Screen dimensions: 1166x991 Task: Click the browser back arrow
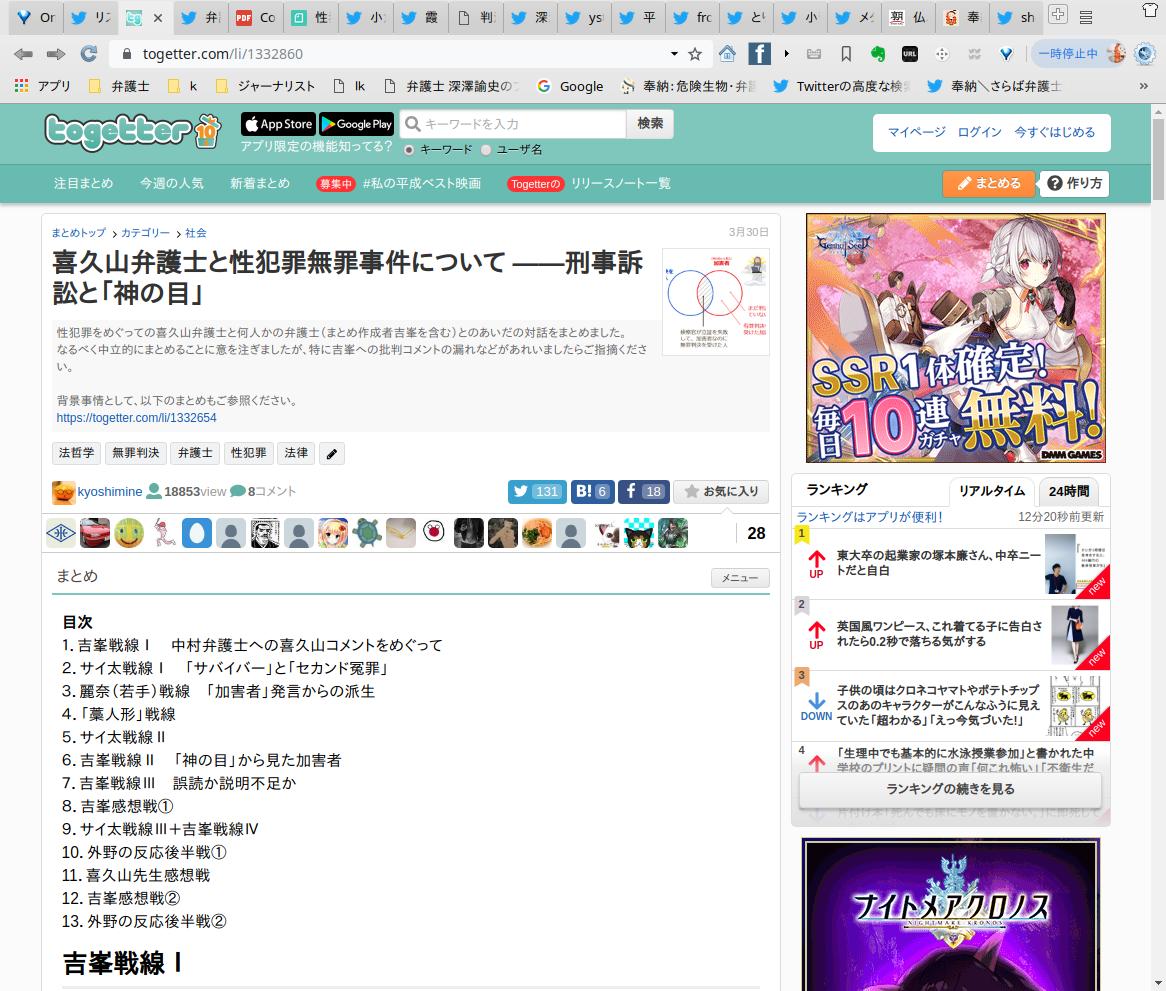tap(23, 54)
